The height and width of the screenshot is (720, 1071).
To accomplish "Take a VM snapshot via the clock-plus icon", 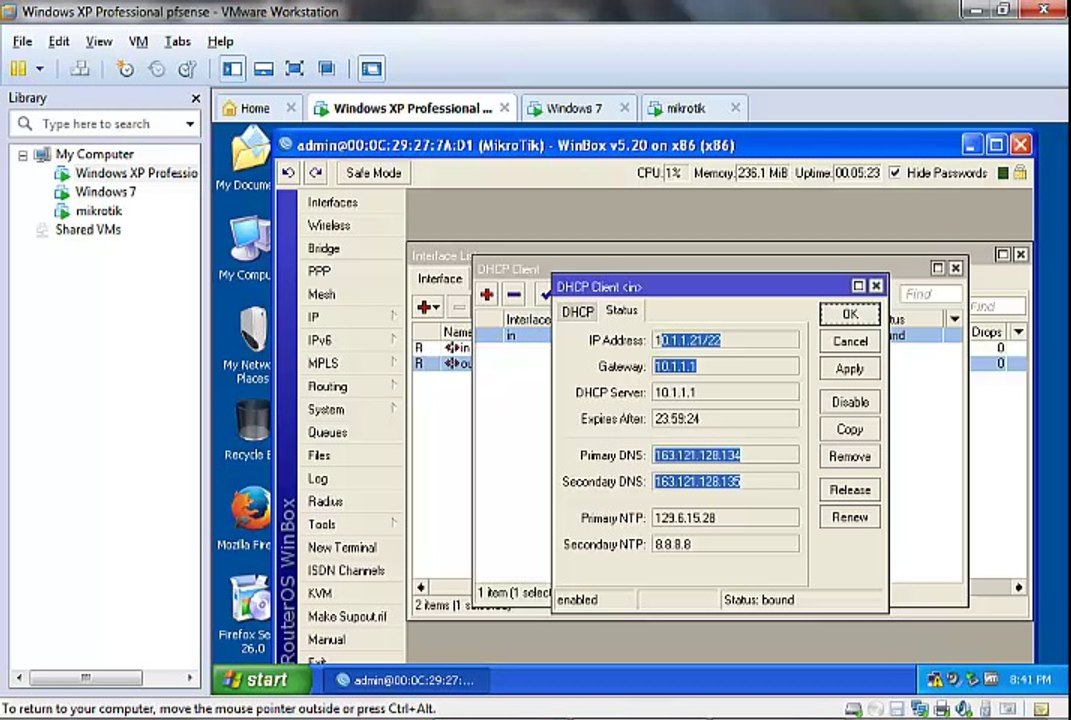I will tap(125, 68).
